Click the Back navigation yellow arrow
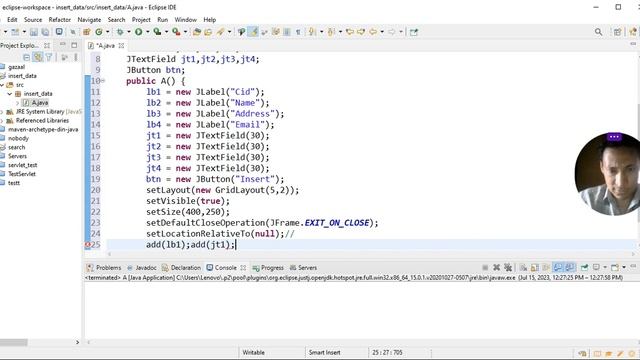This screenshot has width=640, height=360. tap(373, 32)
